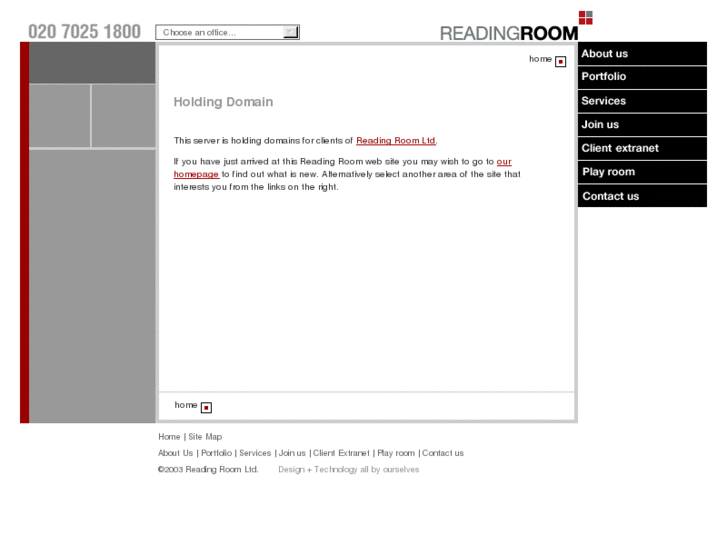The height and width of the screenshot is (545, 727).
Task: Open the Services menu item
Action: pos(642,101)
